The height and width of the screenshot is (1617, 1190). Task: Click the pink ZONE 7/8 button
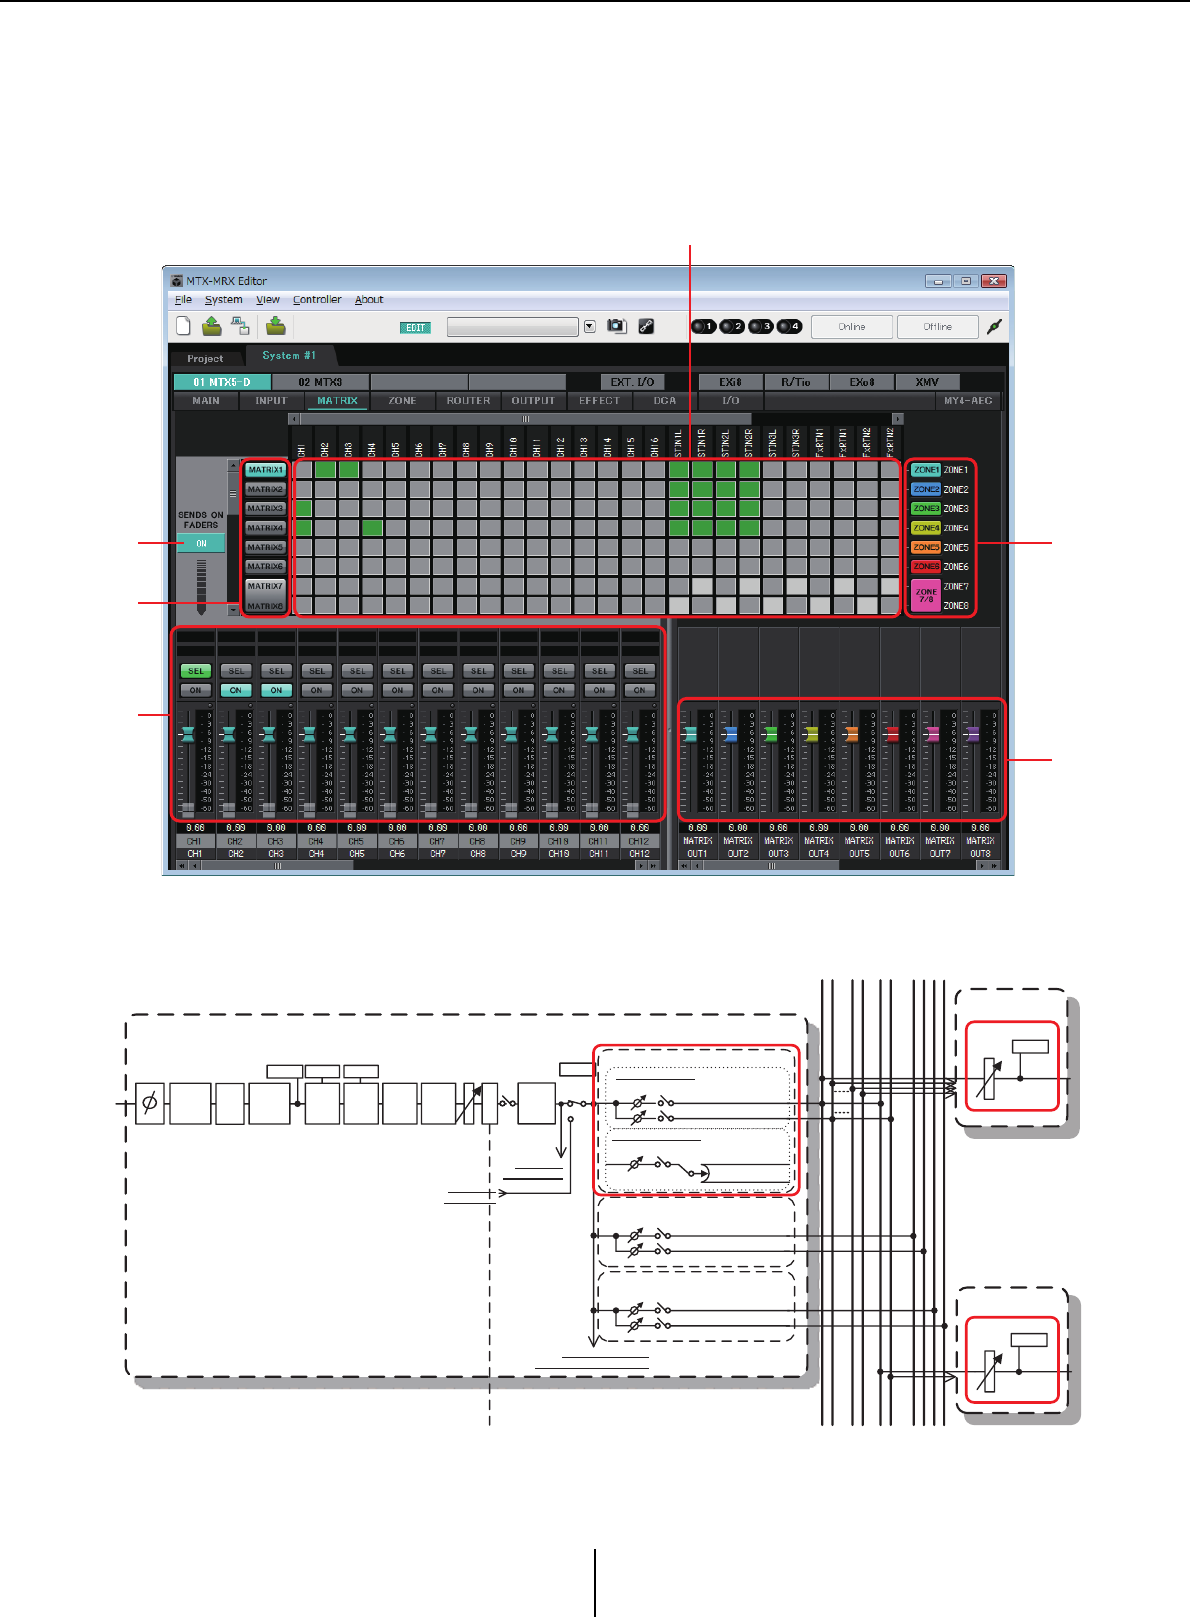pos(926,595)
